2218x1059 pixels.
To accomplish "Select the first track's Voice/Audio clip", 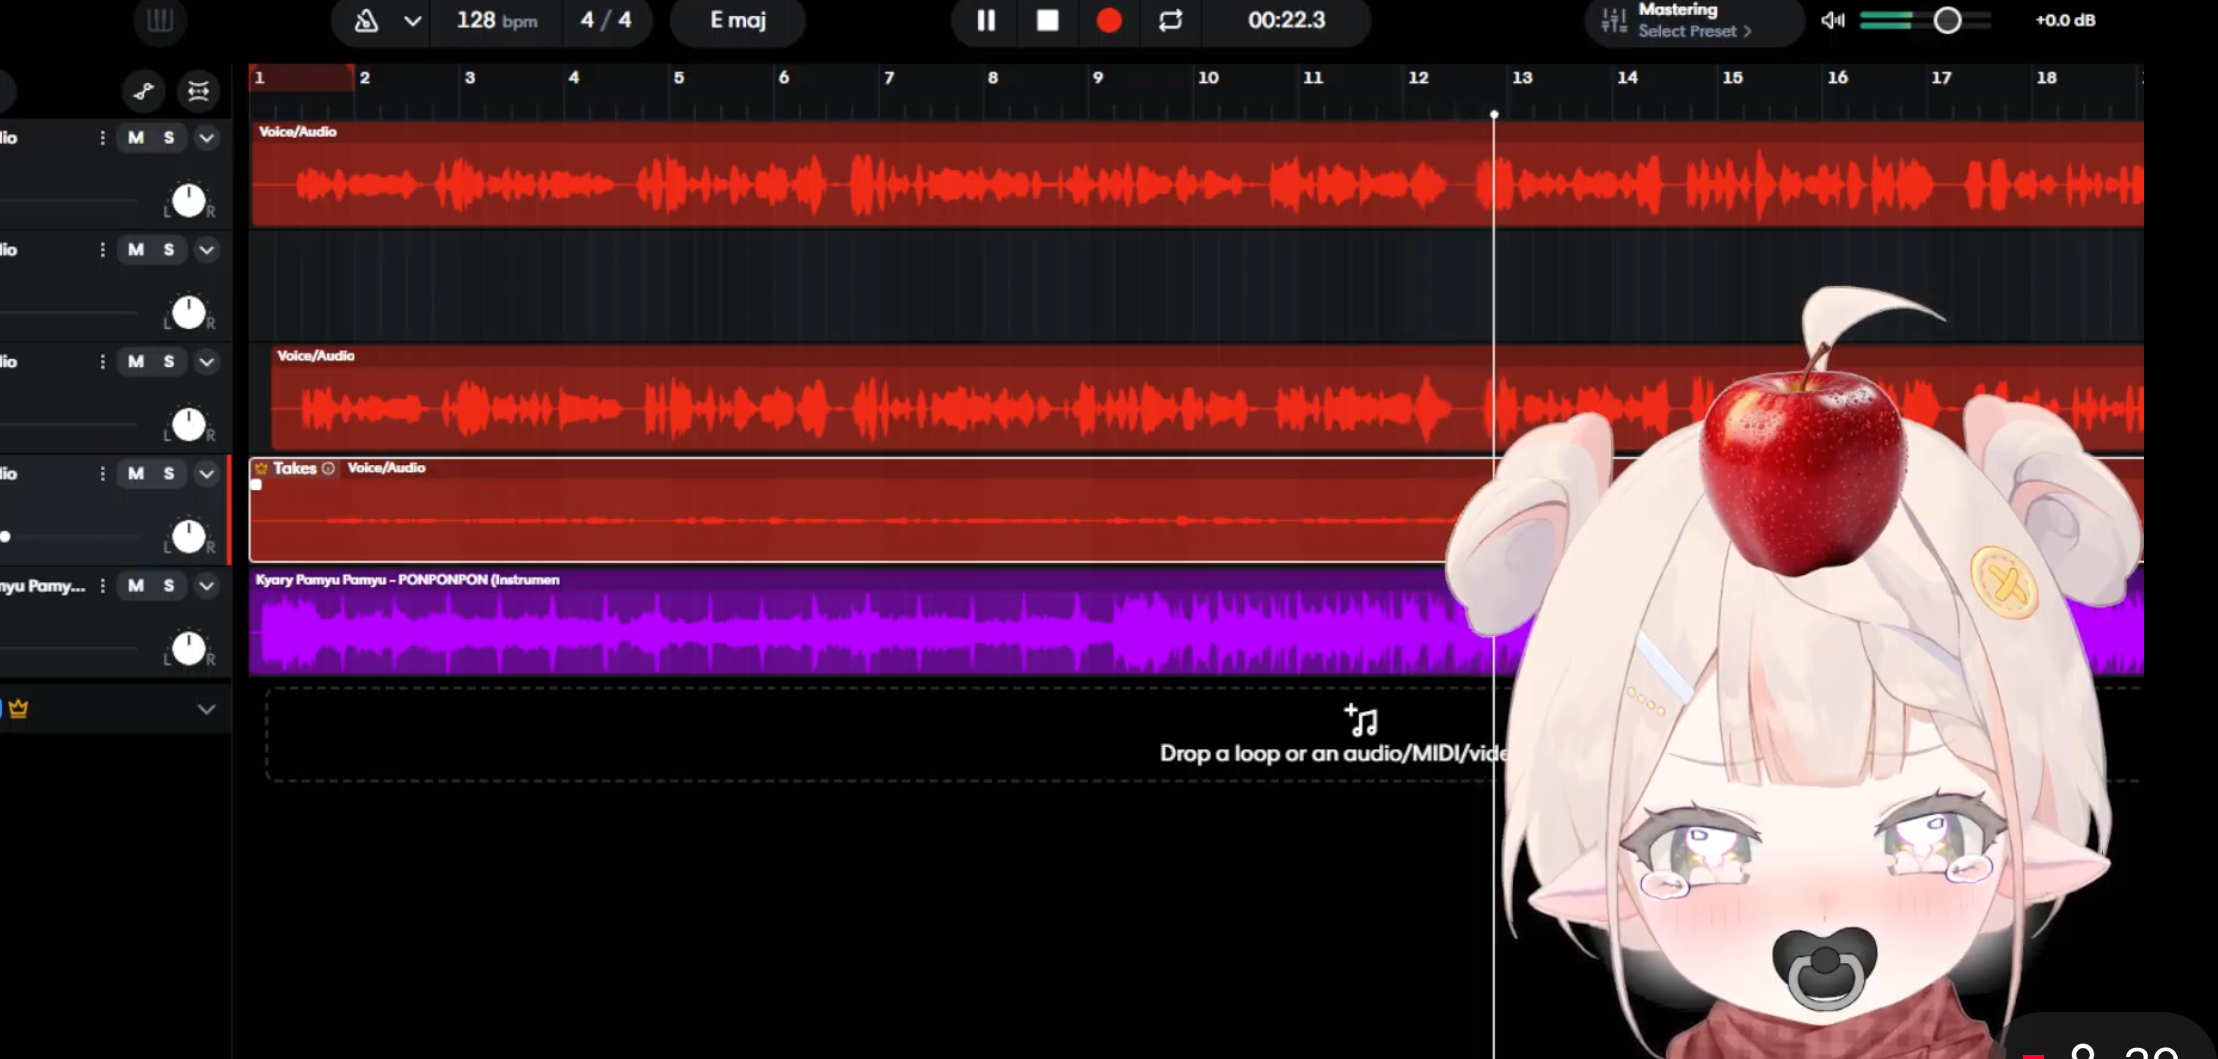I will [1197, 174].
